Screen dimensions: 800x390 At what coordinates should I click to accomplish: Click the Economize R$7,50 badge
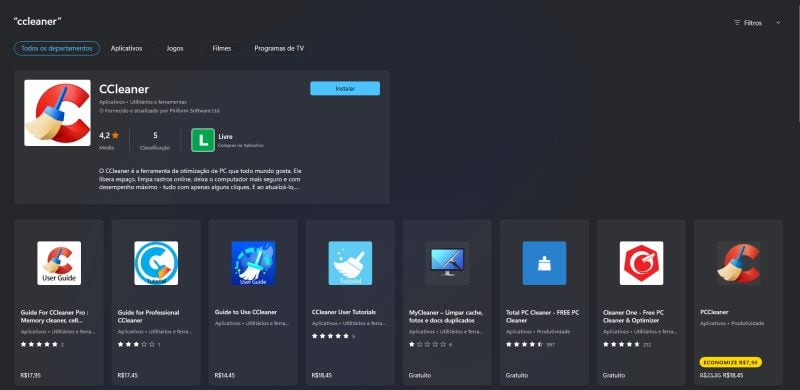point(731,362)
